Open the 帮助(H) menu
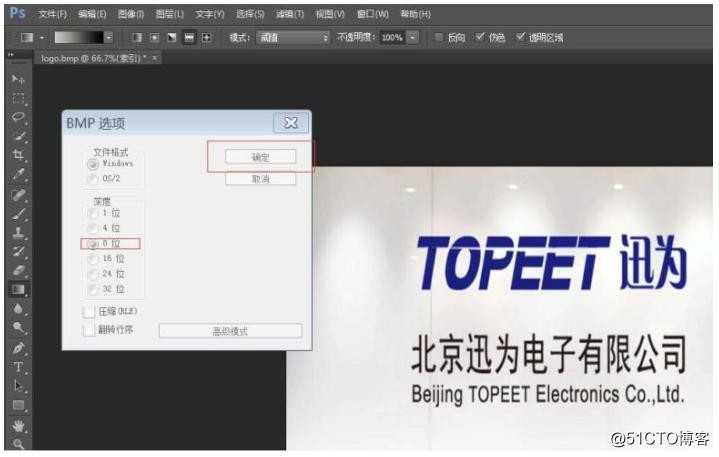Image resolution: width=719 pixels, height=457 pixels. (415, 14)
